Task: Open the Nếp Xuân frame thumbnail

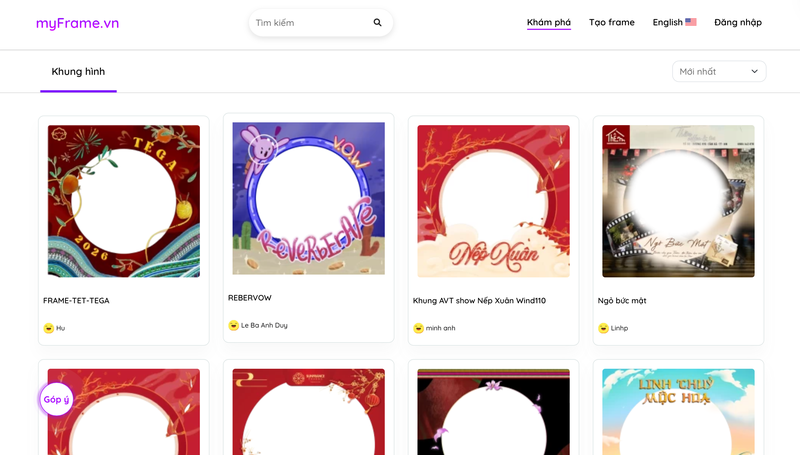Action: 493,201
